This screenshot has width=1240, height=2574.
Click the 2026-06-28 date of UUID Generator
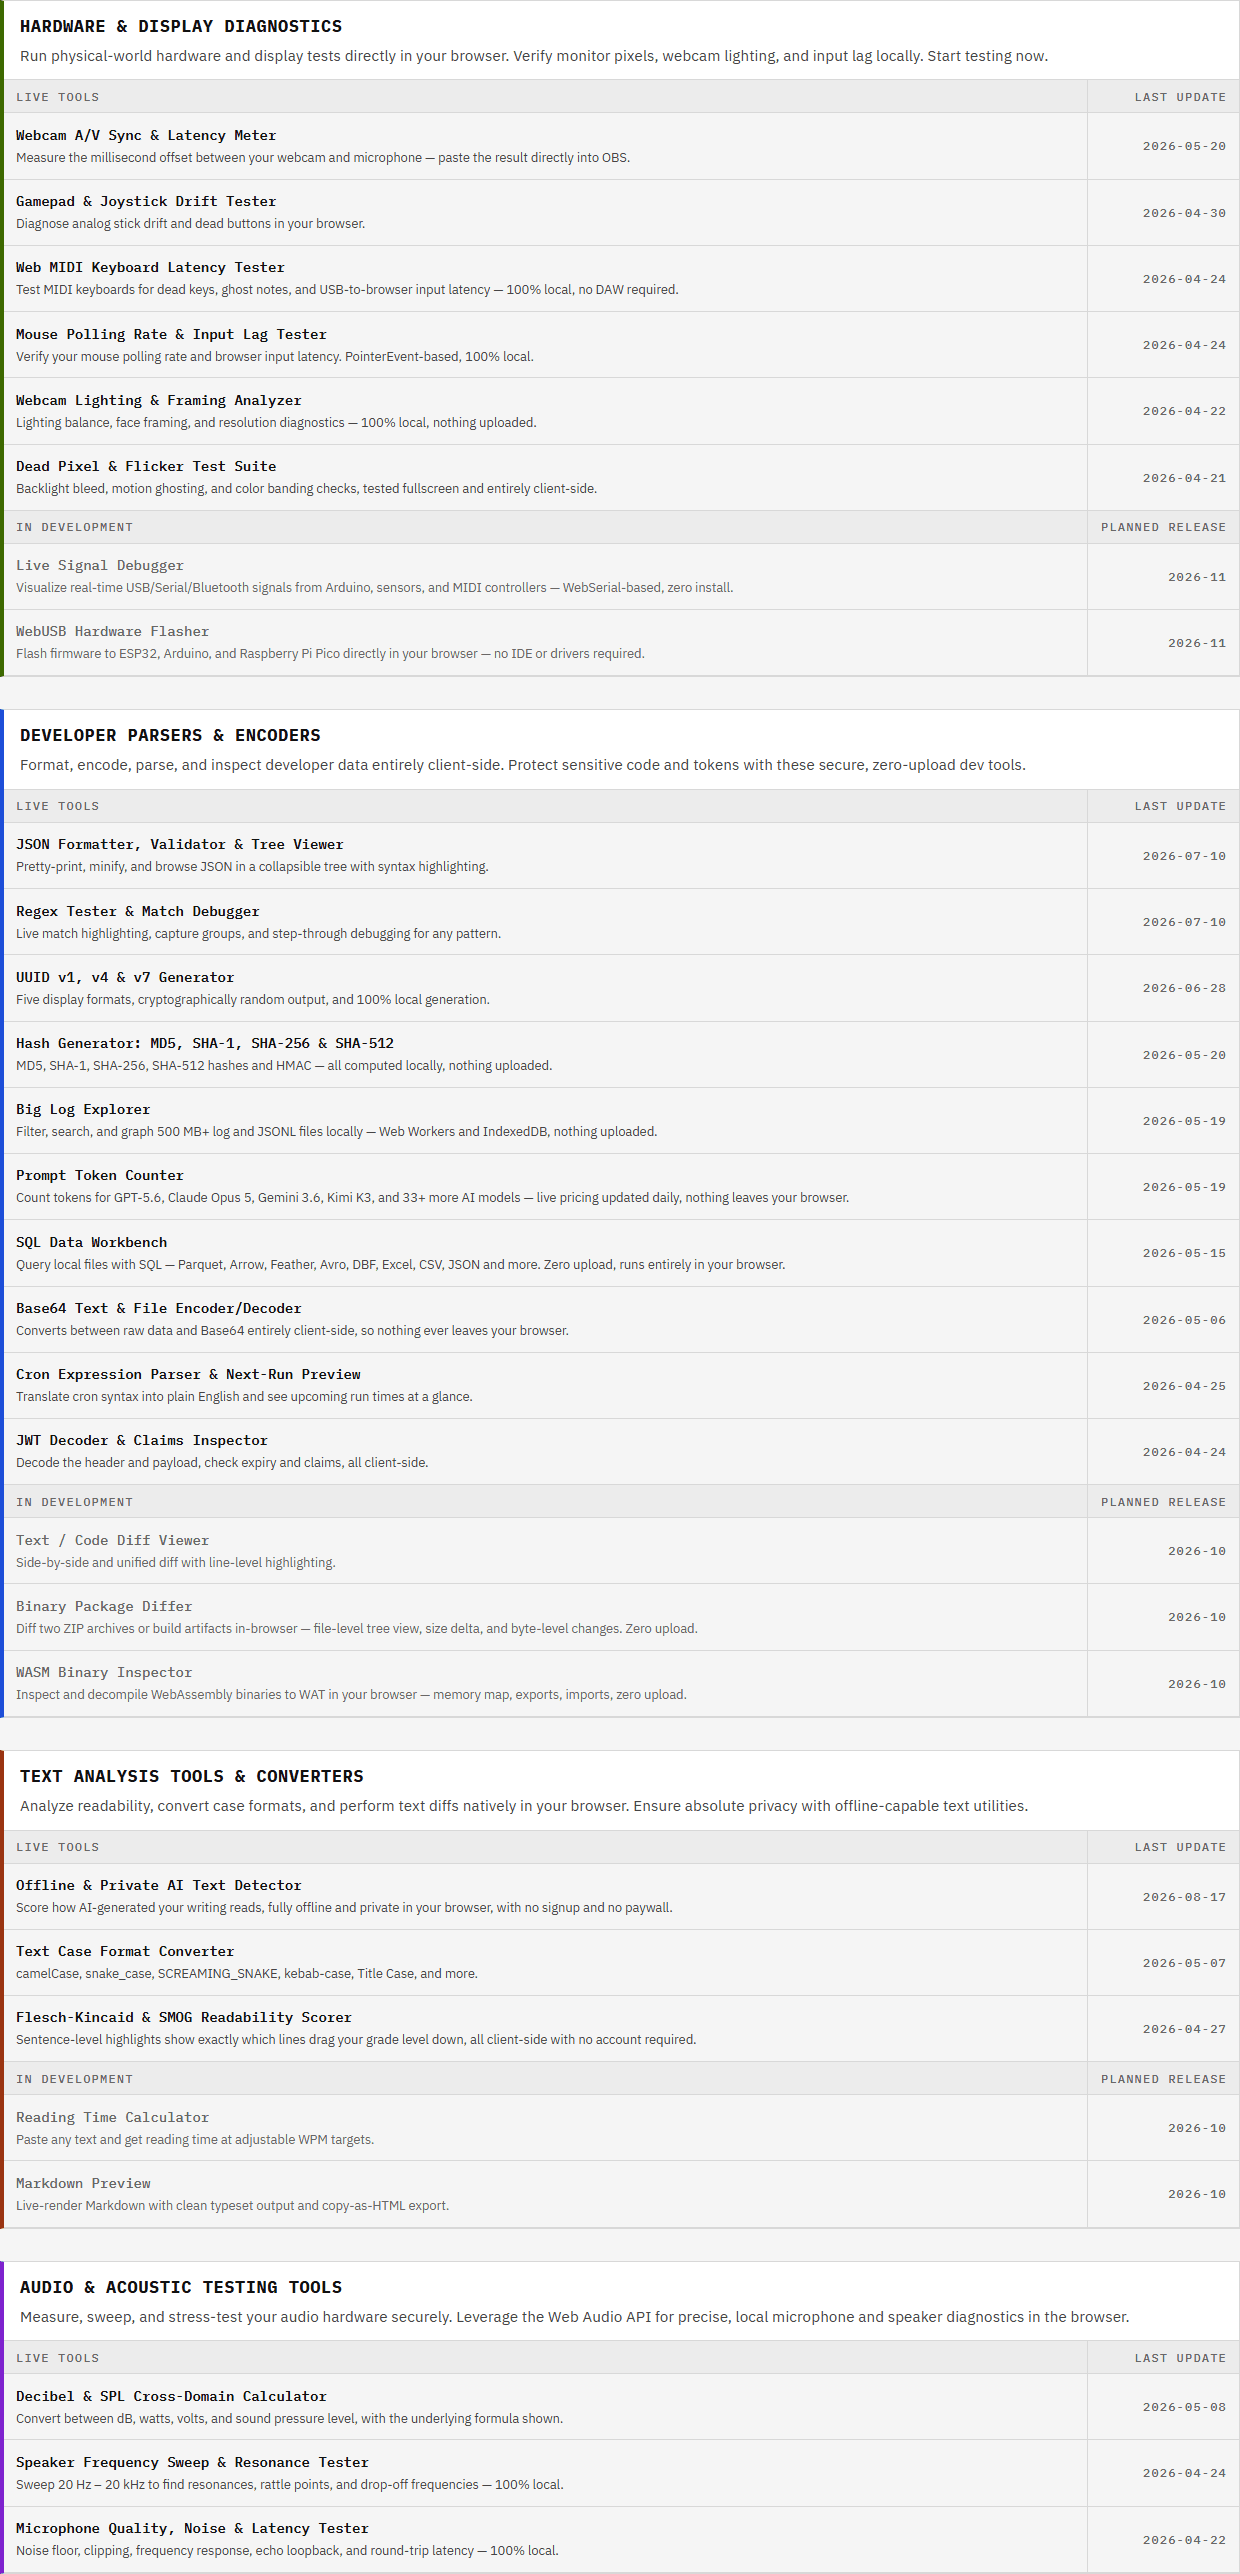[1184, 988]
